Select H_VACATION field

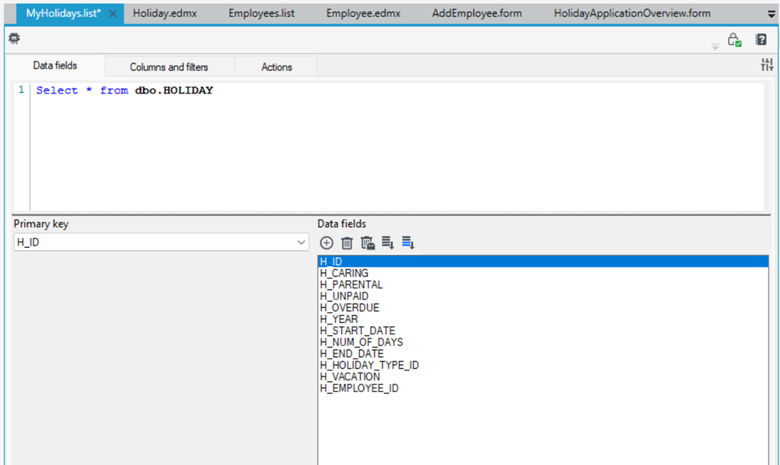tap(543, 376)
